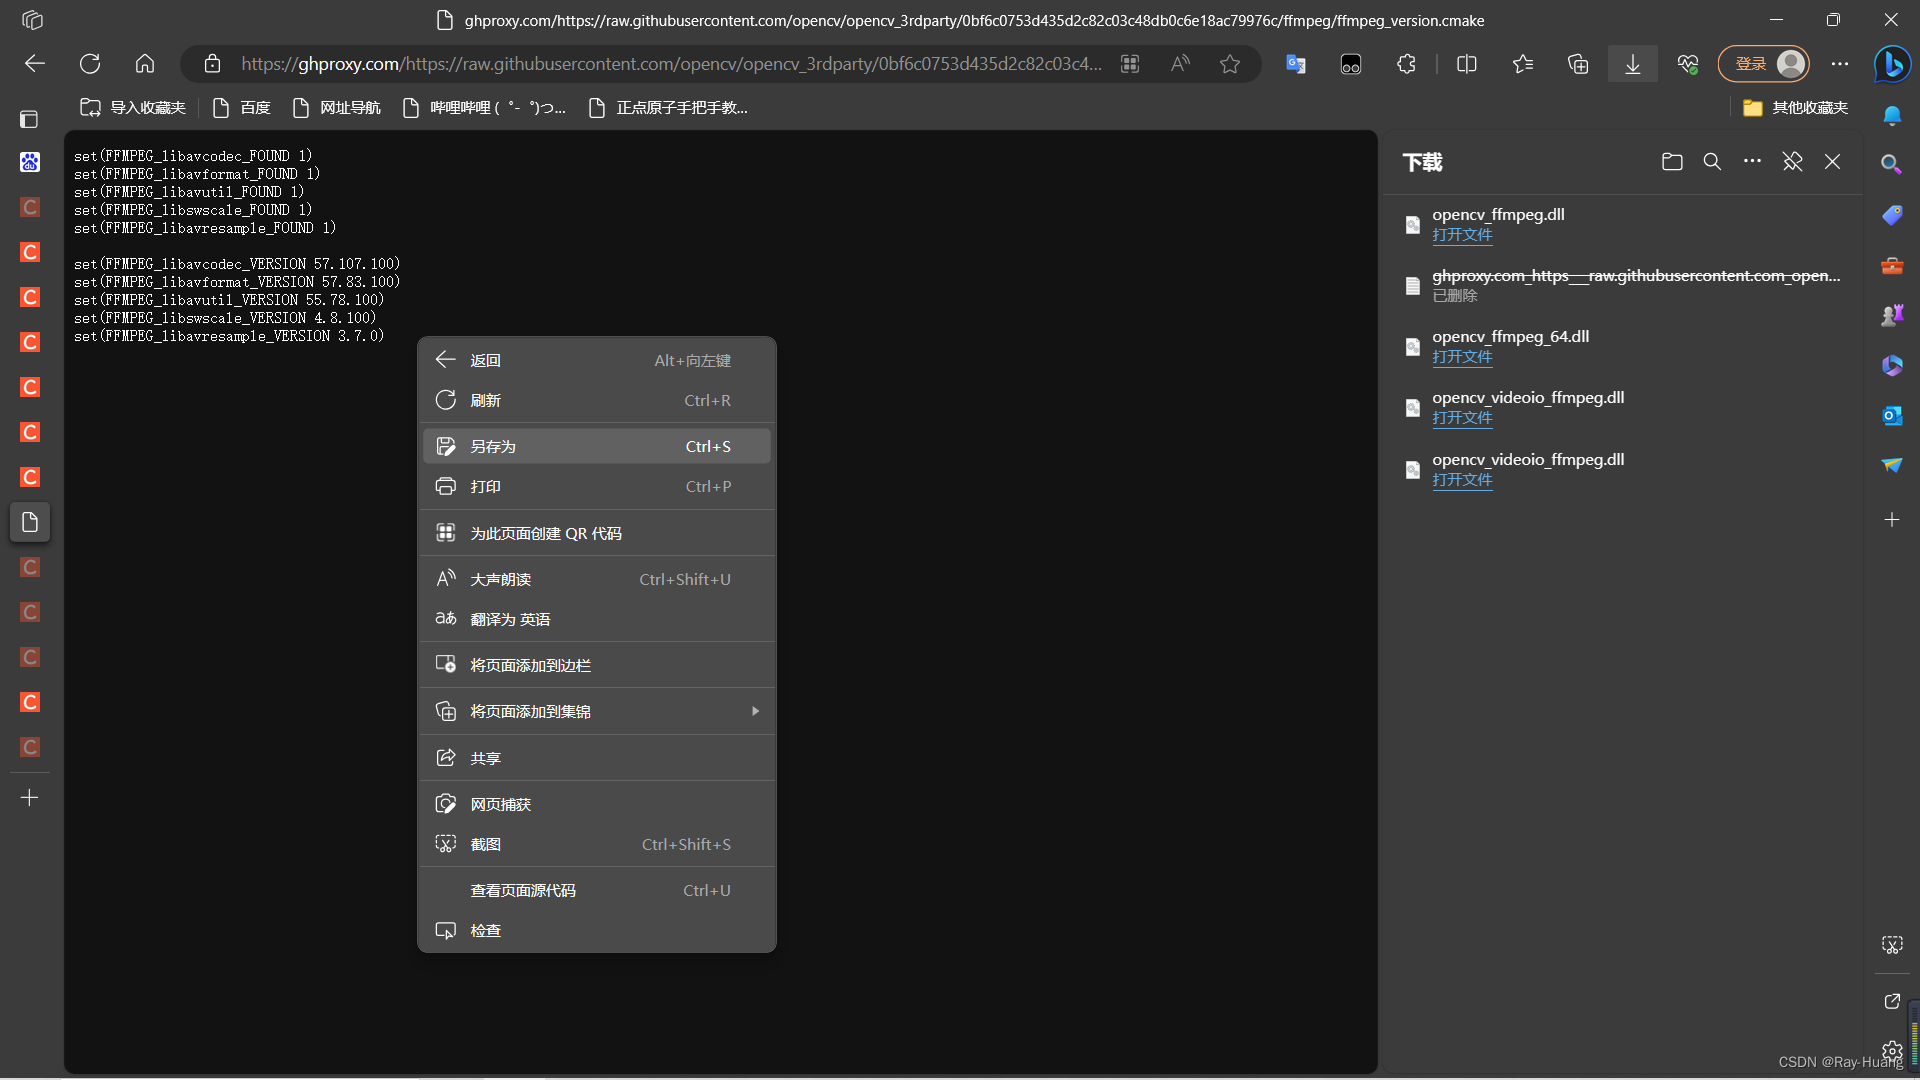
Task: Toggle split screen icon in toolbar
Action: (1467, 64)
